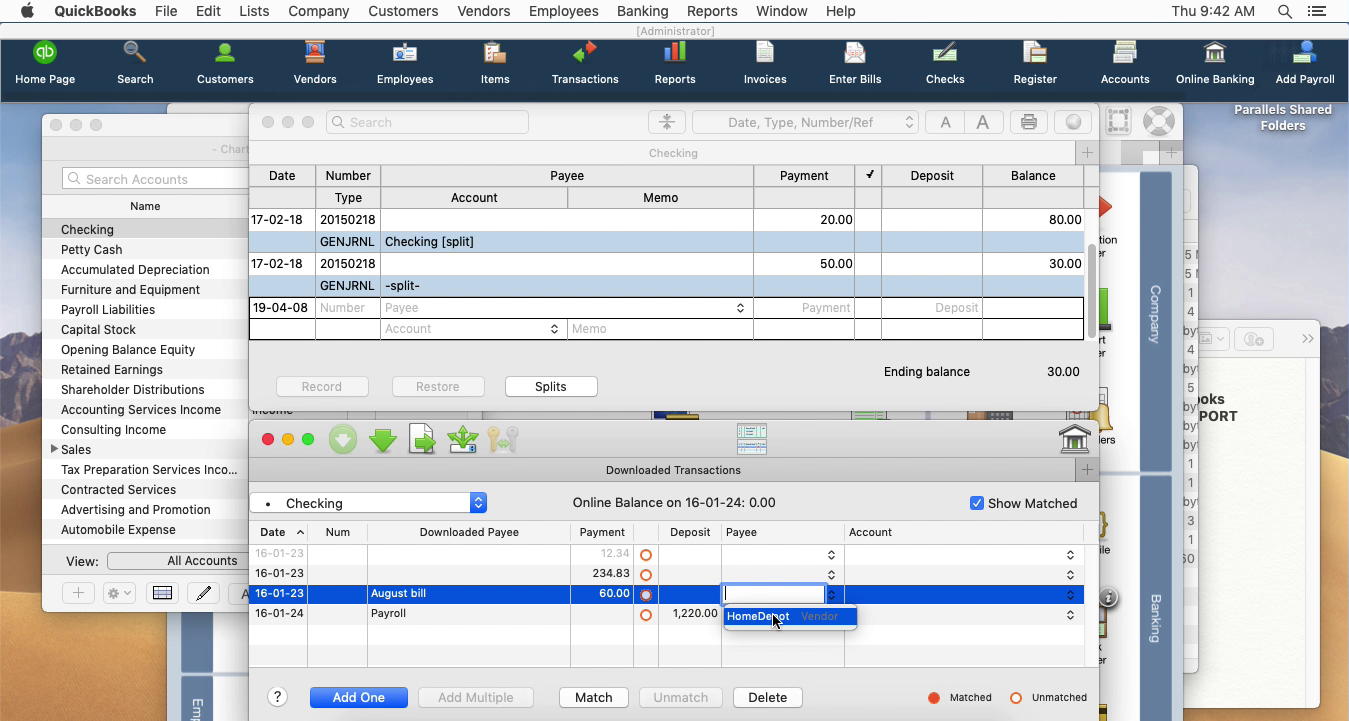
Task: Open the Register icon
Action: 1035,63
